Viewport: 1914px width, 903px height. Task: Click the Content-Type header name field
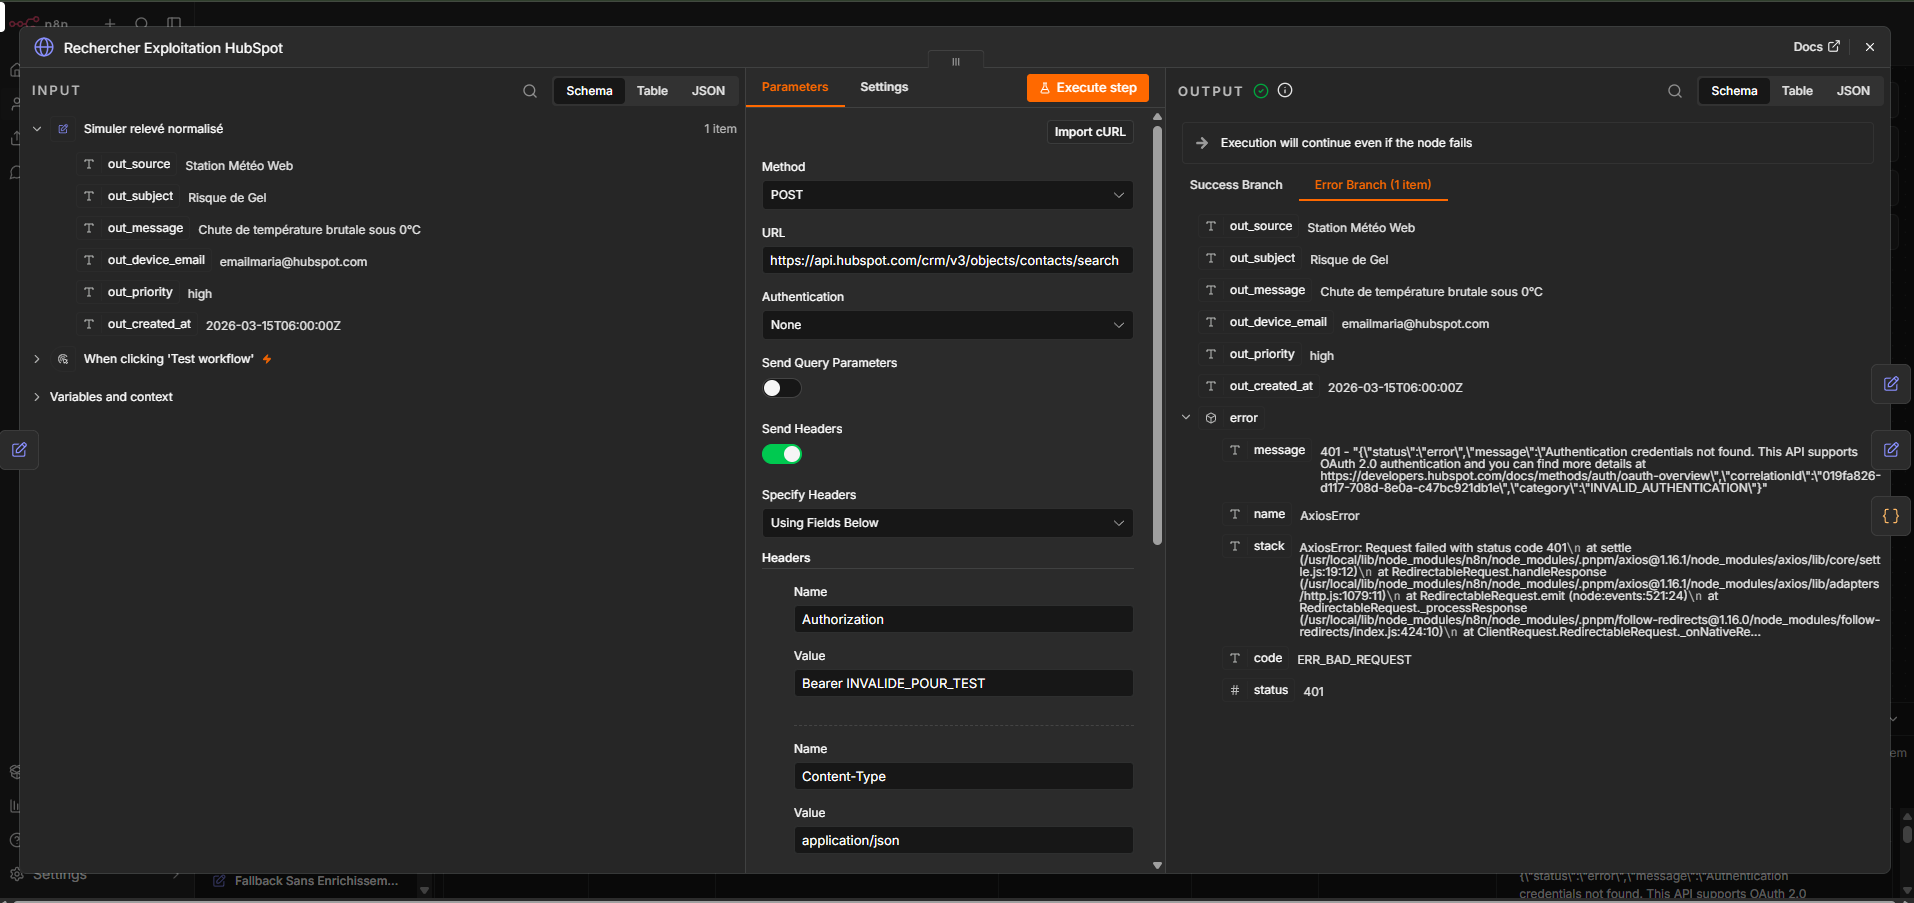point(963,777)
